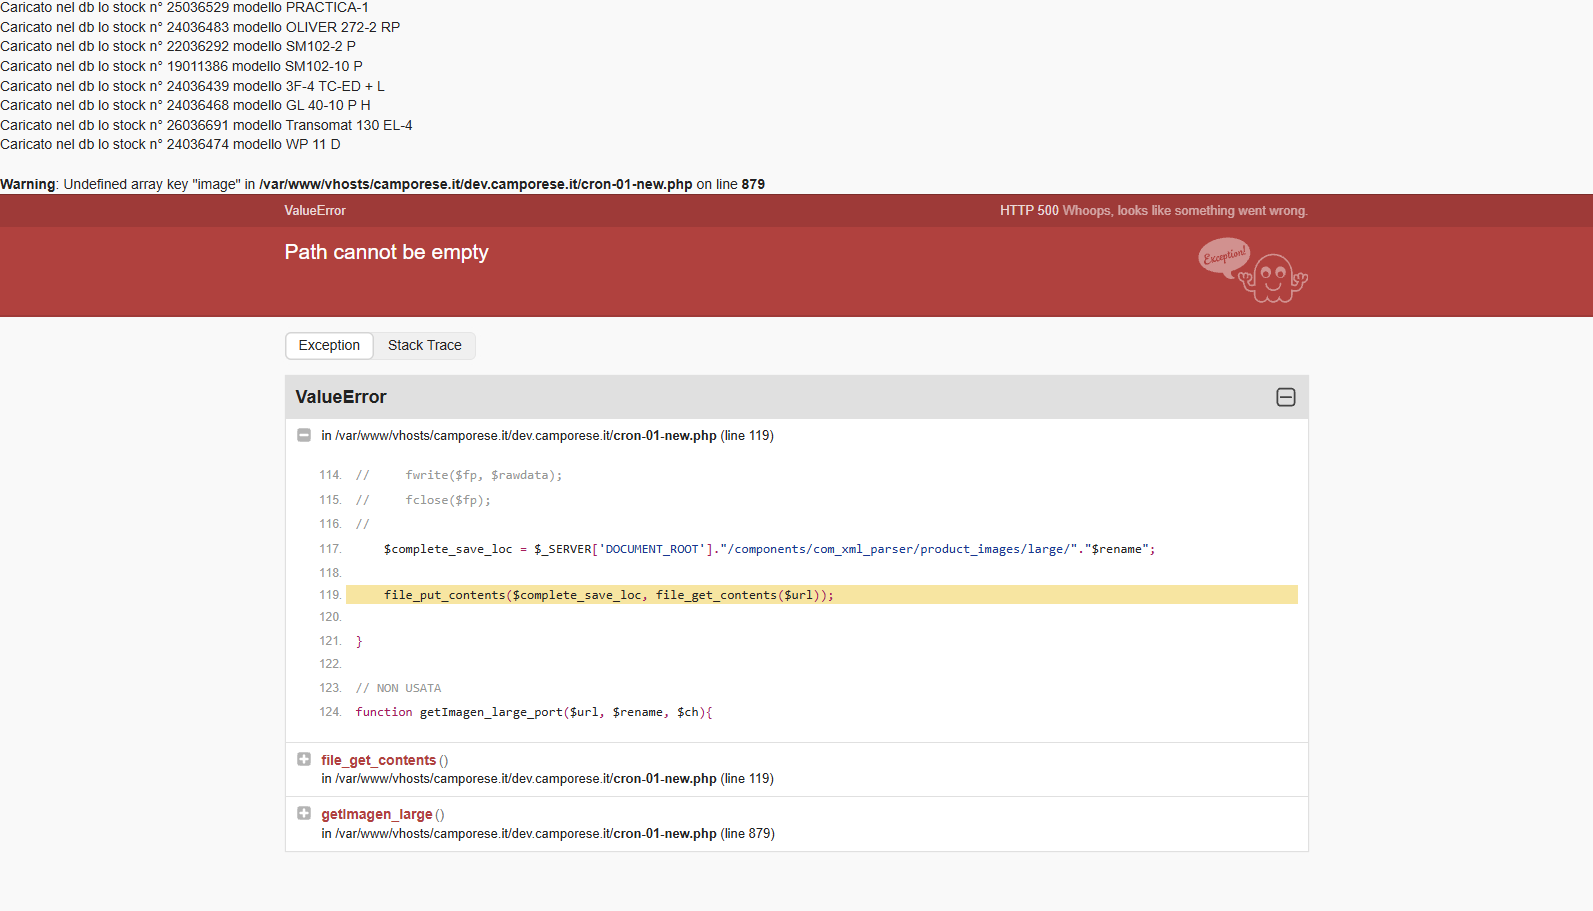Switch to the Stack Trace tab
1593x911 pixels.
point(425,345)
